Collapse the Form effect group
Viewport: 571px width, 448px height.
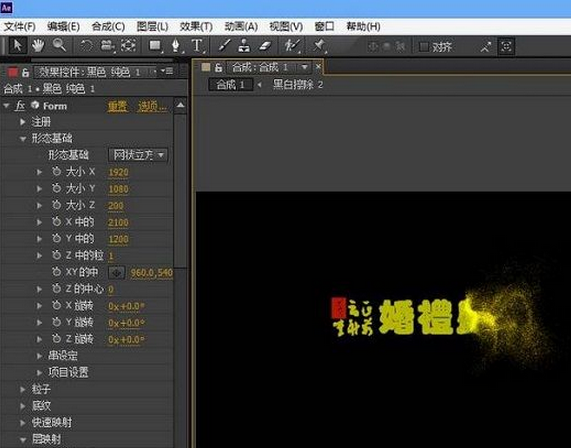[x=6, y=106]
